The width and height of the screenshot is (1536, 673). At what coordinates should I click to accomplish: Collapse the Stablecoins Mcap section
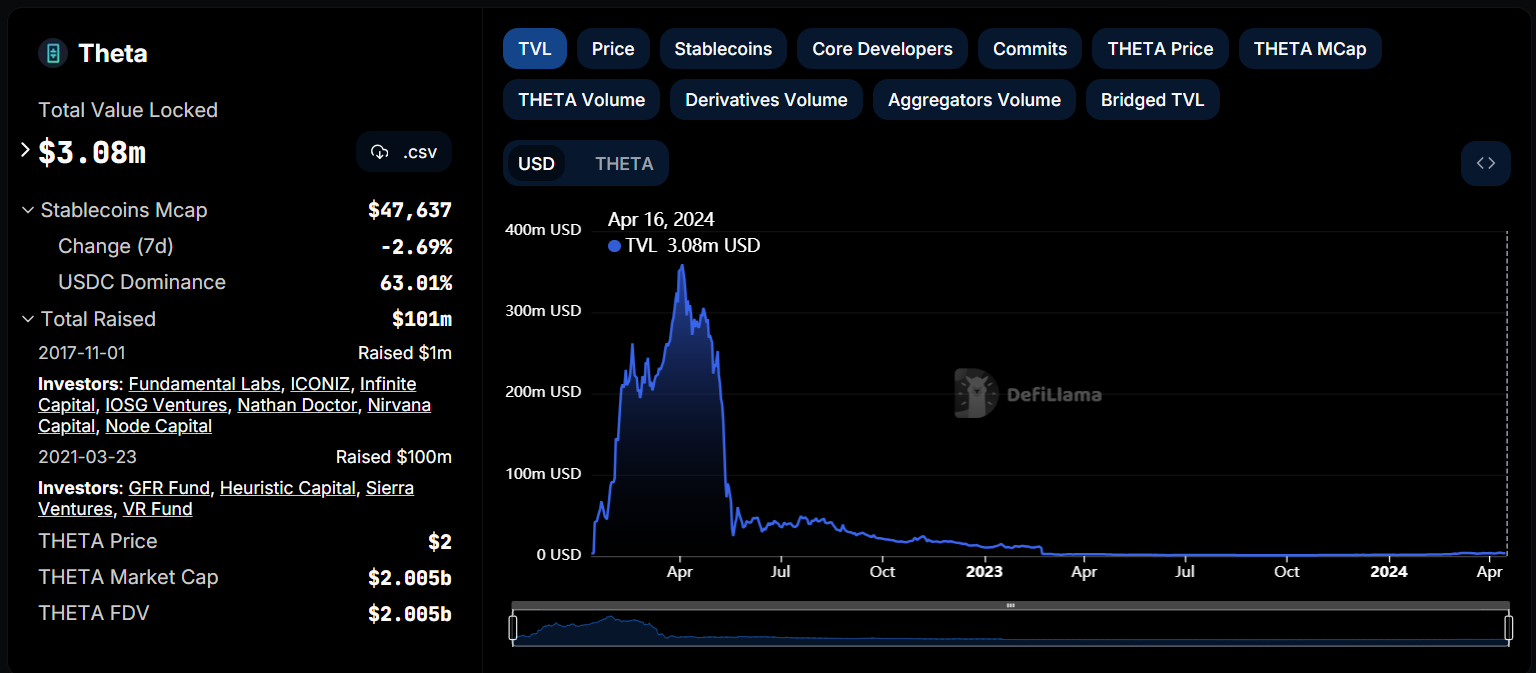[x=27, y=210]
